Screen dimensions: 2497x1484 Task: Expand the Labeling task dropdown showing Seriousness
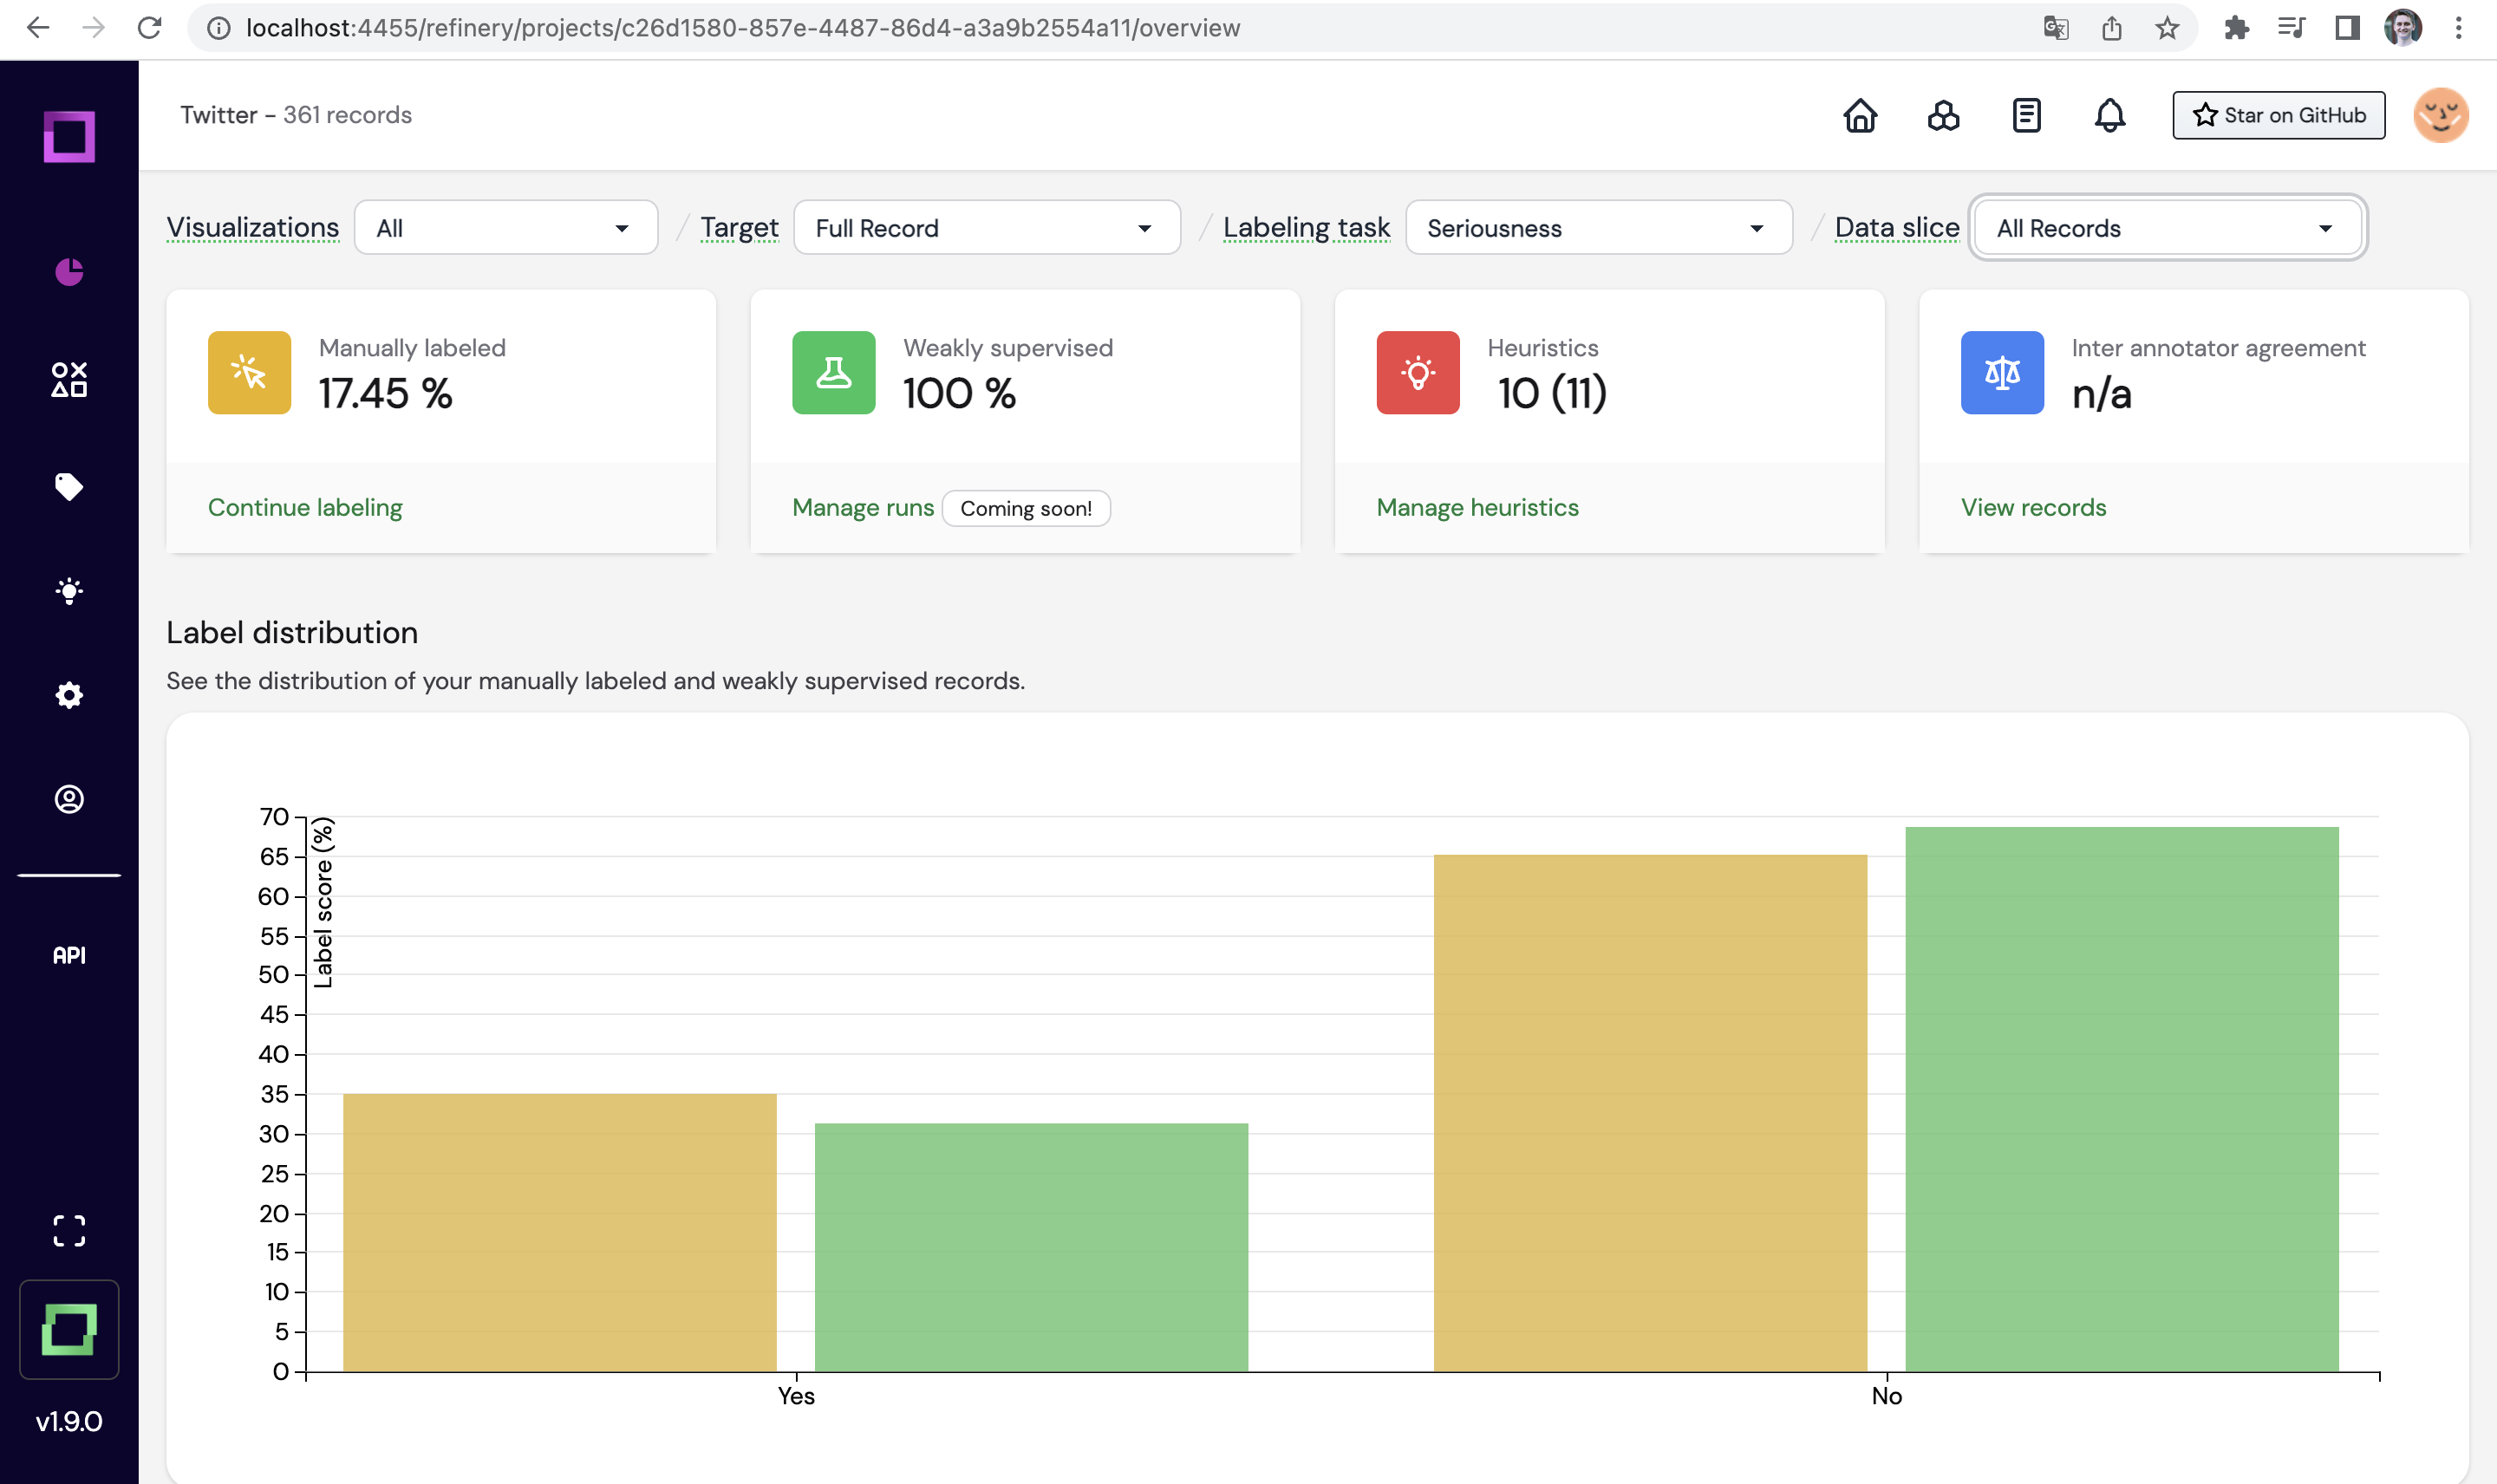1597,228
